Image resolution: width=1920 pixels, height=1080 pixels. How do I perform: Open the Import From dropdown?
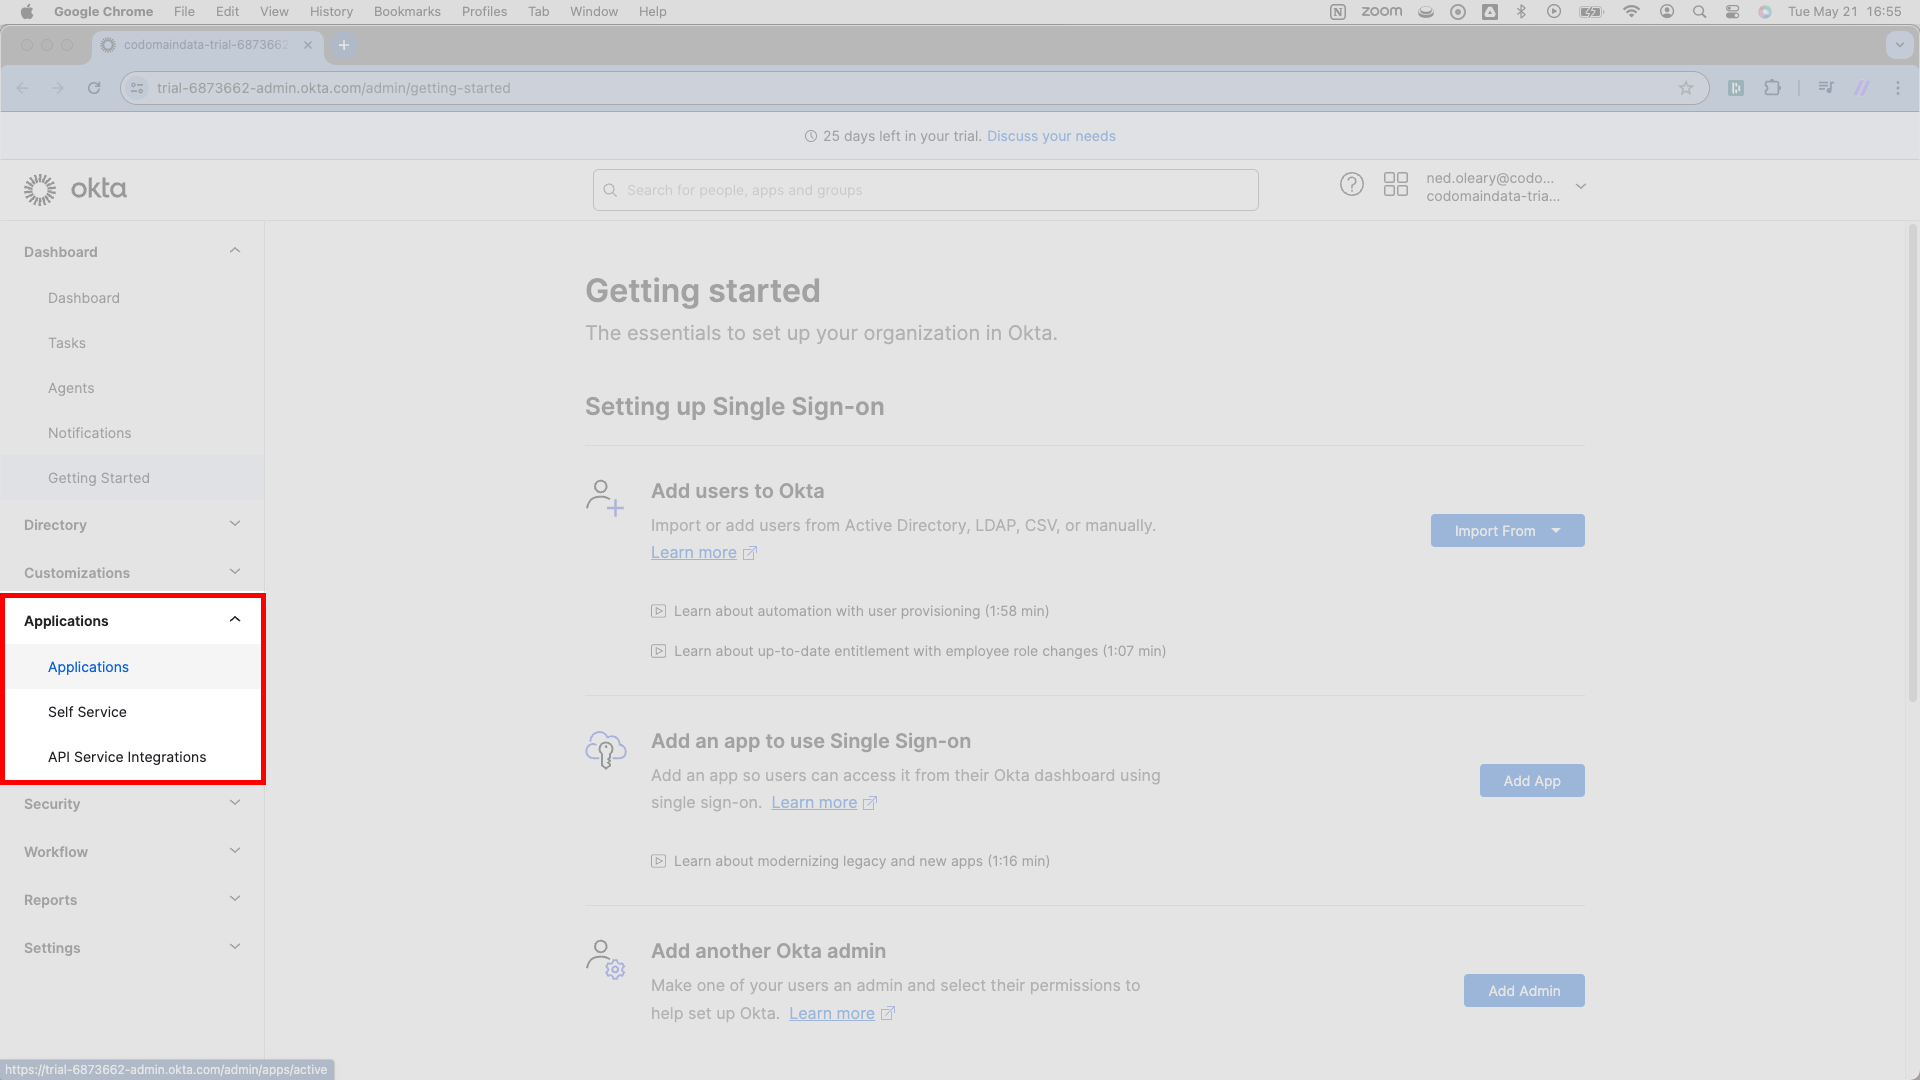[x=1507, y=531]
